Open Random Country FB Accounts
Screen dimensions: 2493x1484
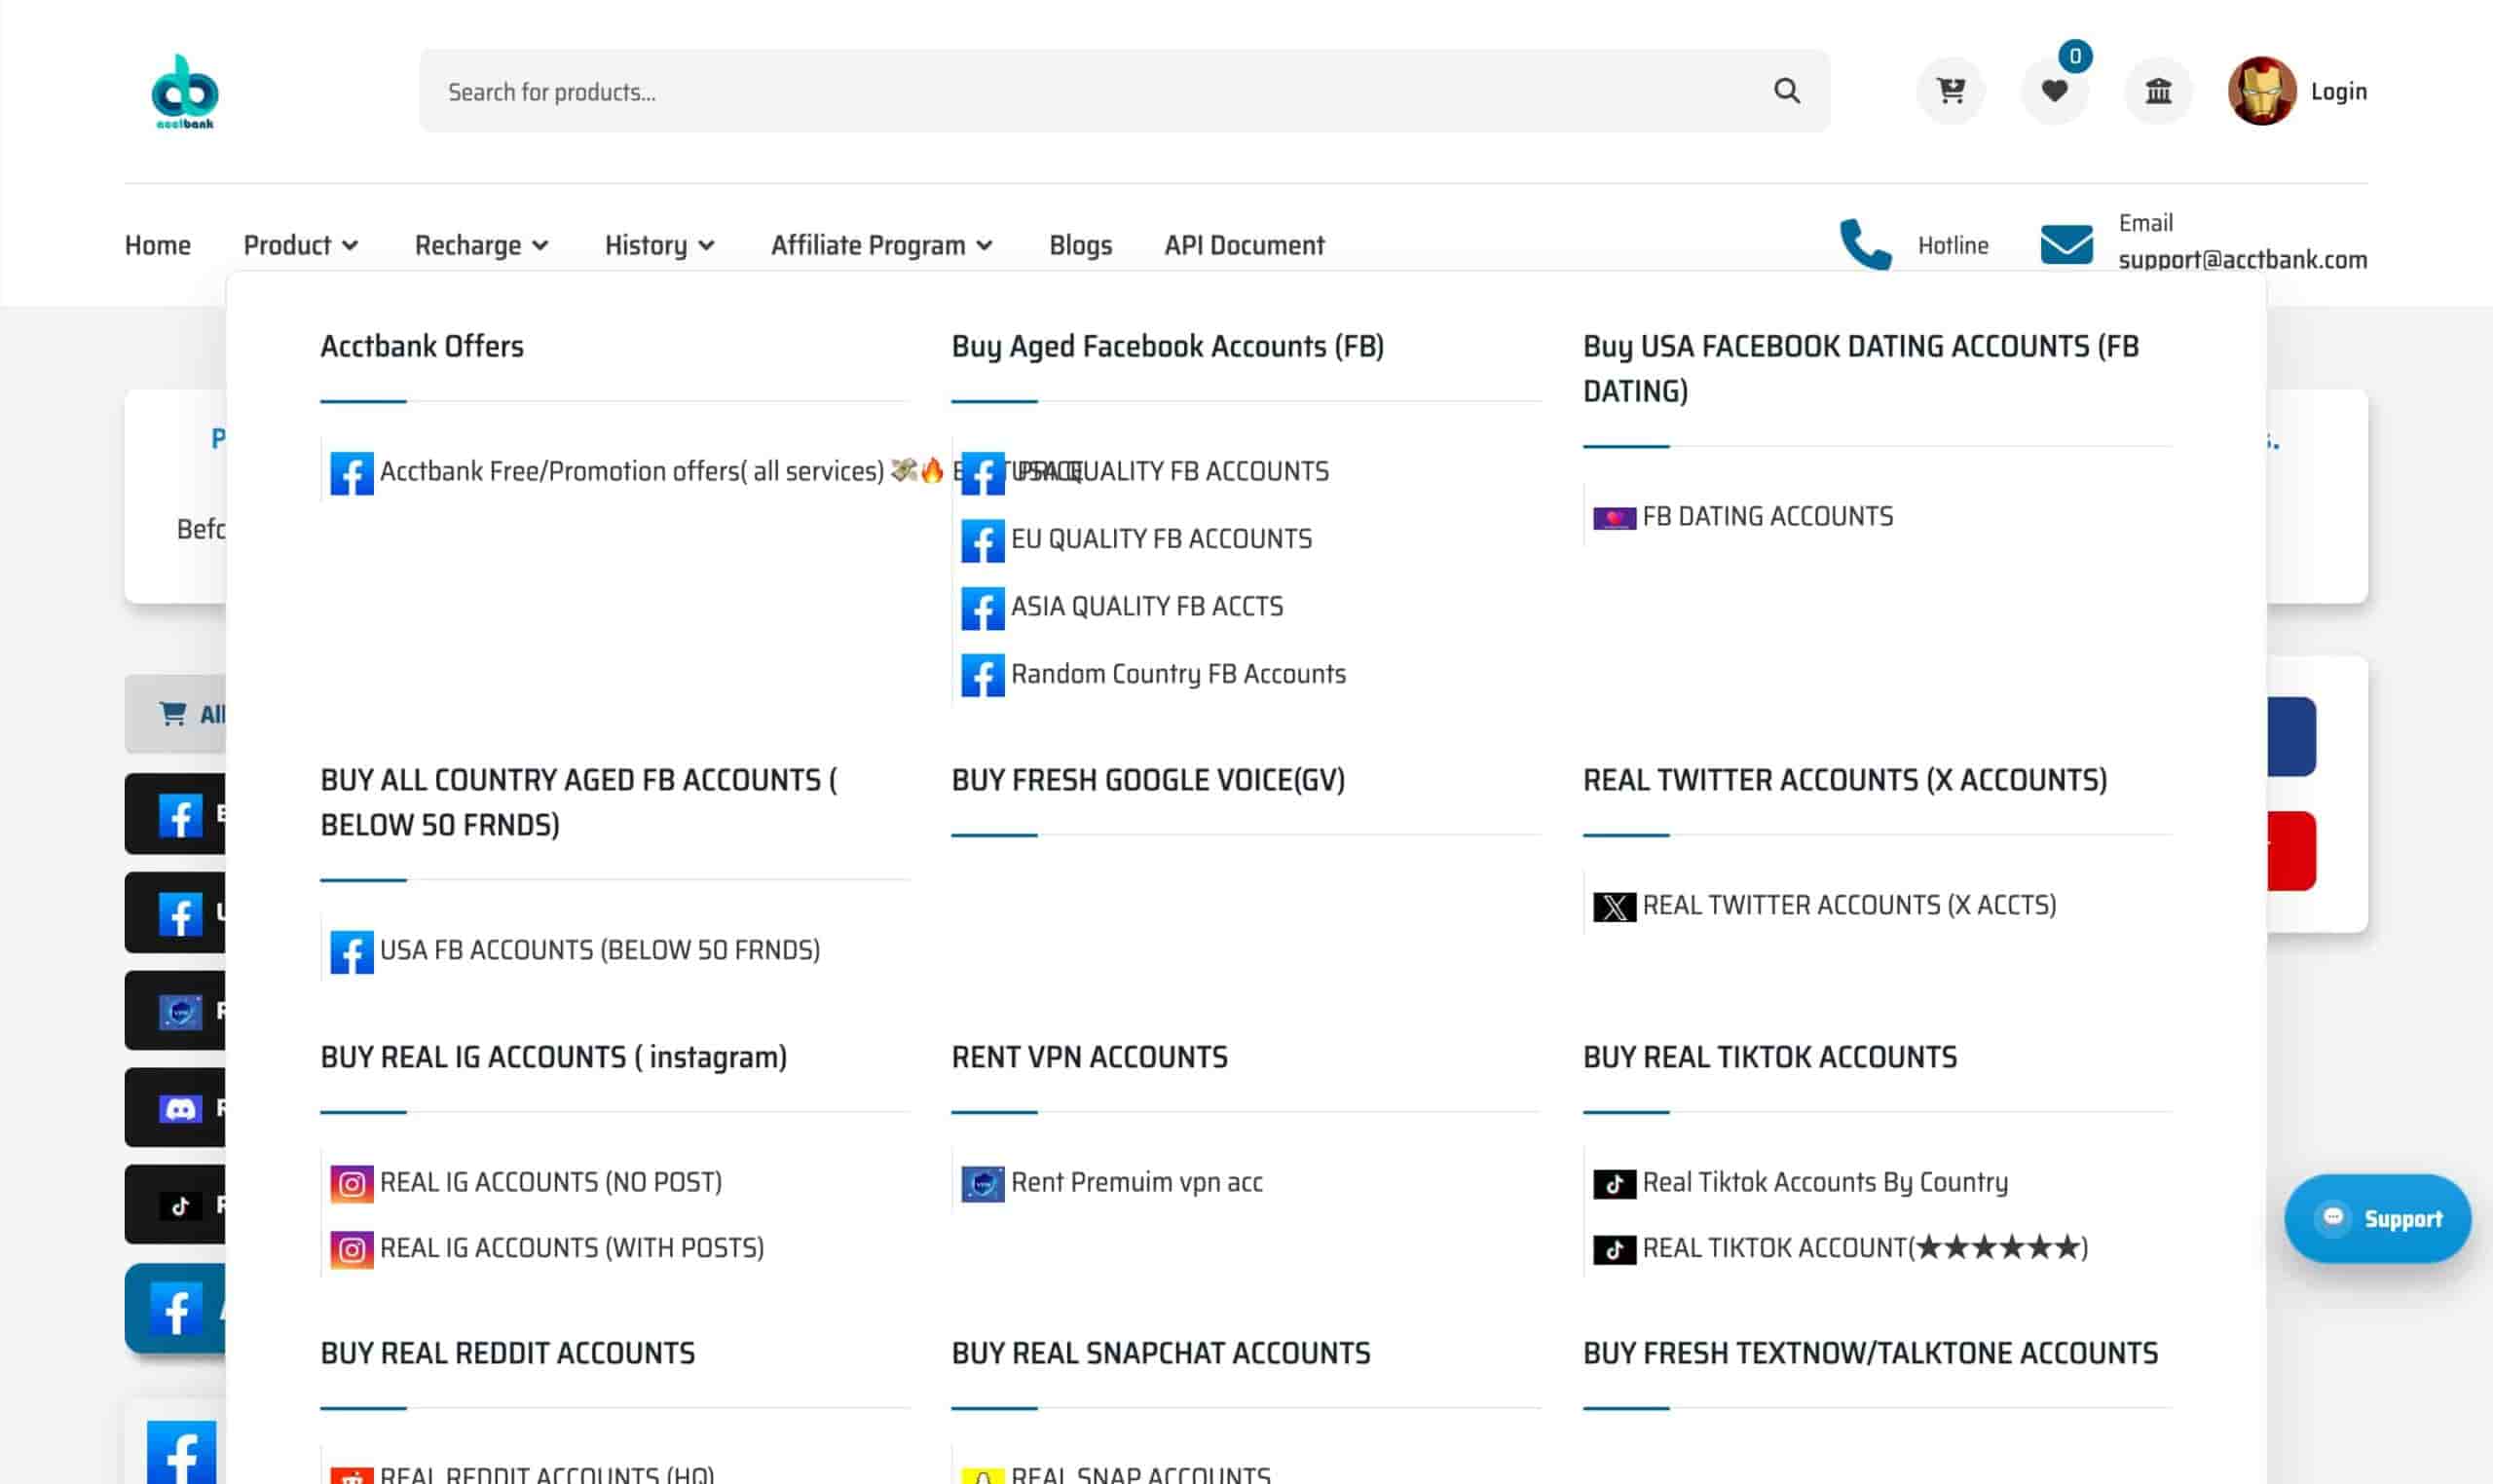point(1178,674)
